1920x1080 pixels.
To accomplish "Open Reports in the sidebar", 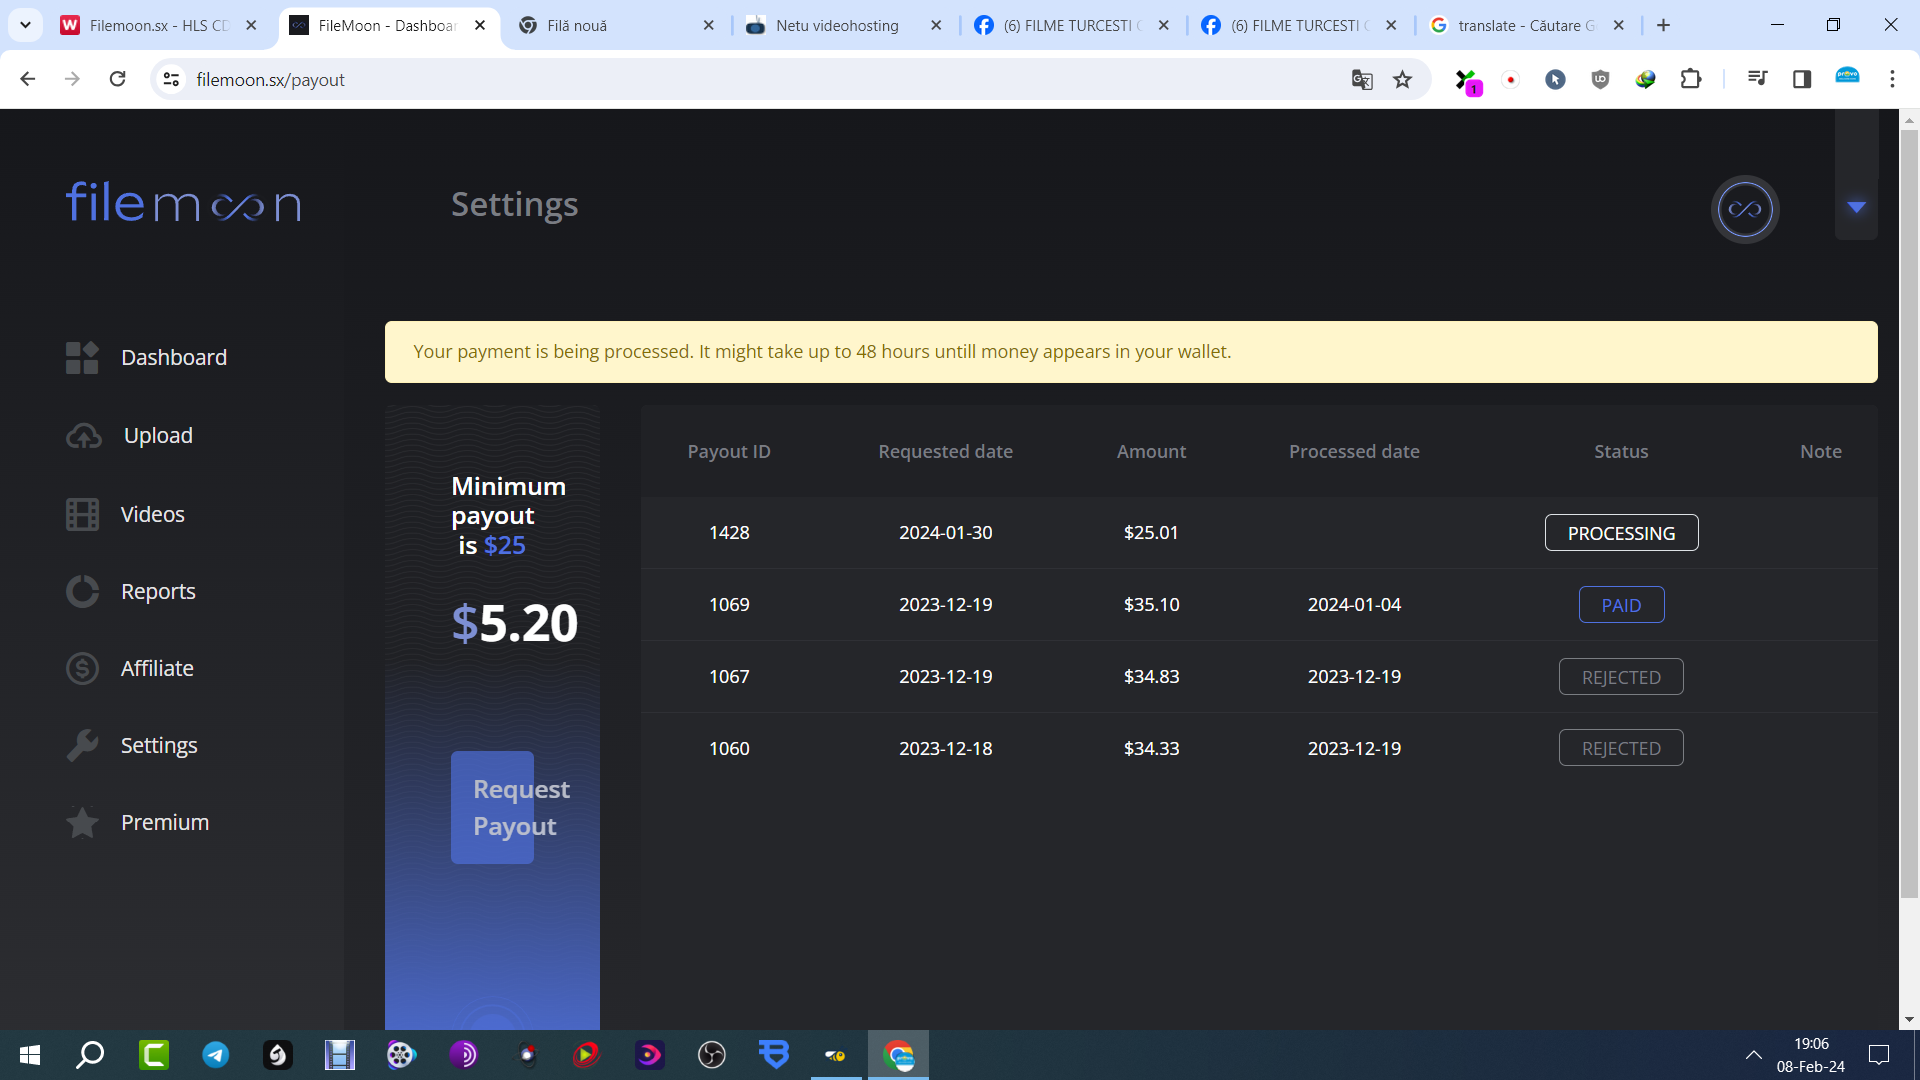I will pyautogui.click(x=158, y=591).
